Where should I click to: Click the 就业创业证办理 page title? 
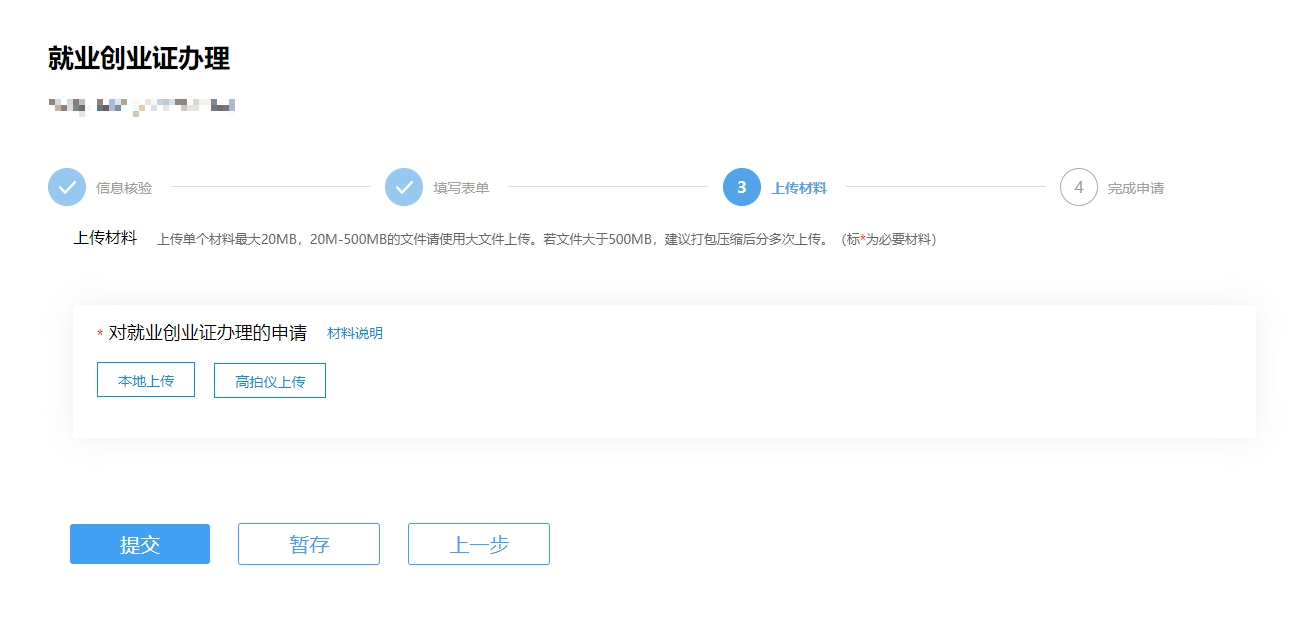point(139,59)
